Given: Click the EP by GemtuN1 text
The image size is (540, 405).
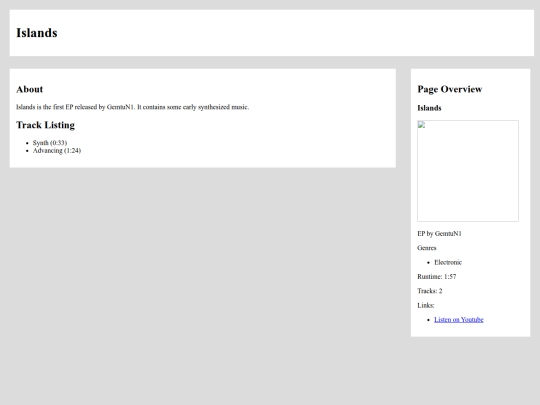Looking at the screenshot, I should click(x=439, y=233).
